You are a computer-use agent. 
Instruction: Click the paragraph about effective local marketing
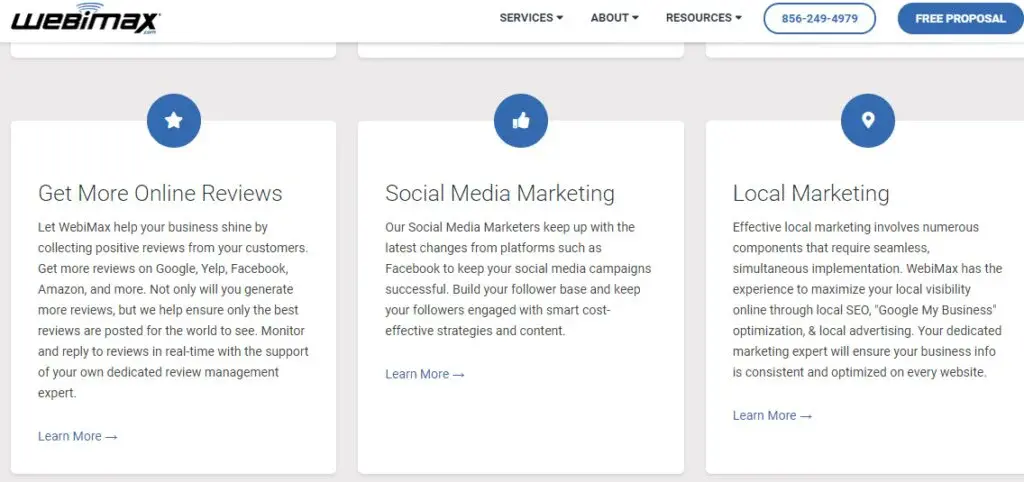pos(867,300)
